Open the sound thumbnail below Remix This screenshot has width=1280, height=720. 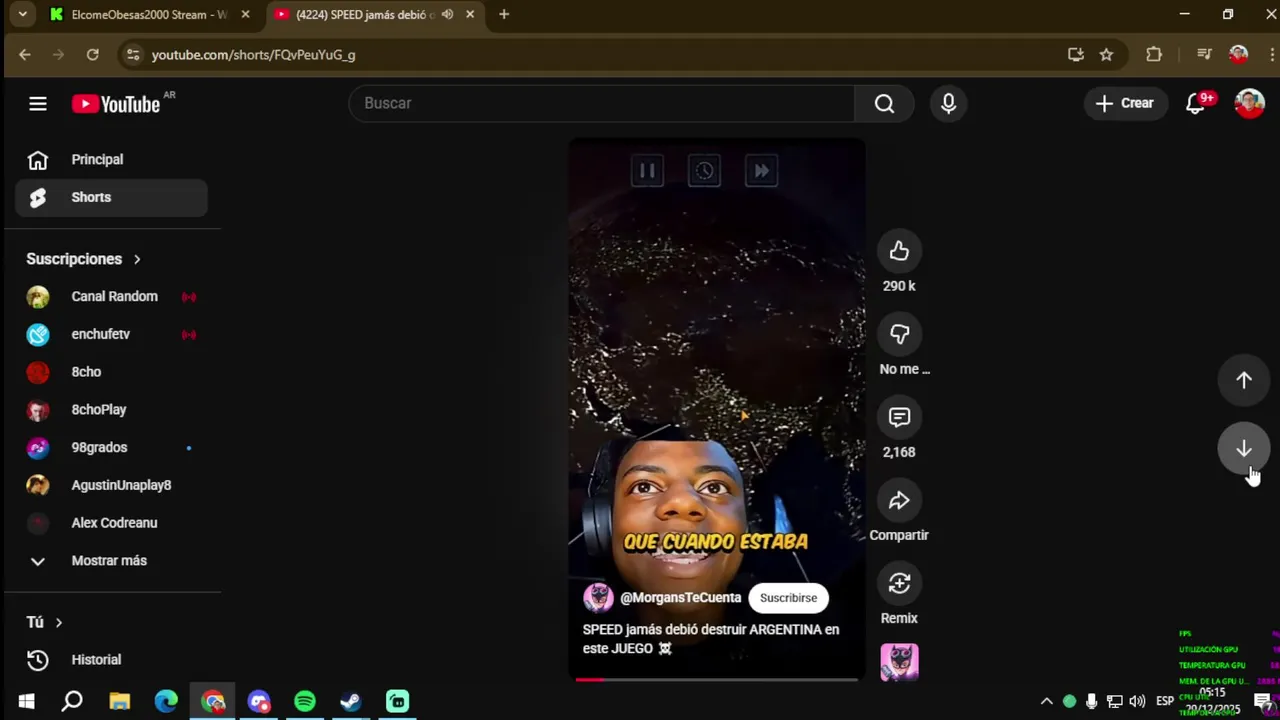tap(899, 662)
